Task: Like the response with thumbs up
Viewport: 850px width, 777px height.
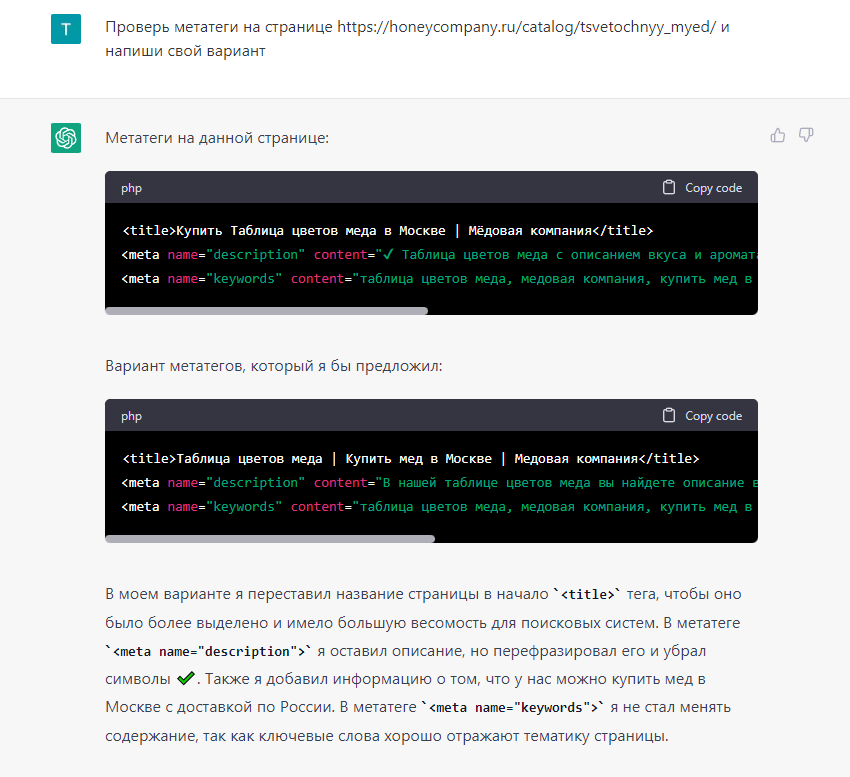Action: pyautogui.click(x=777, y=135)
